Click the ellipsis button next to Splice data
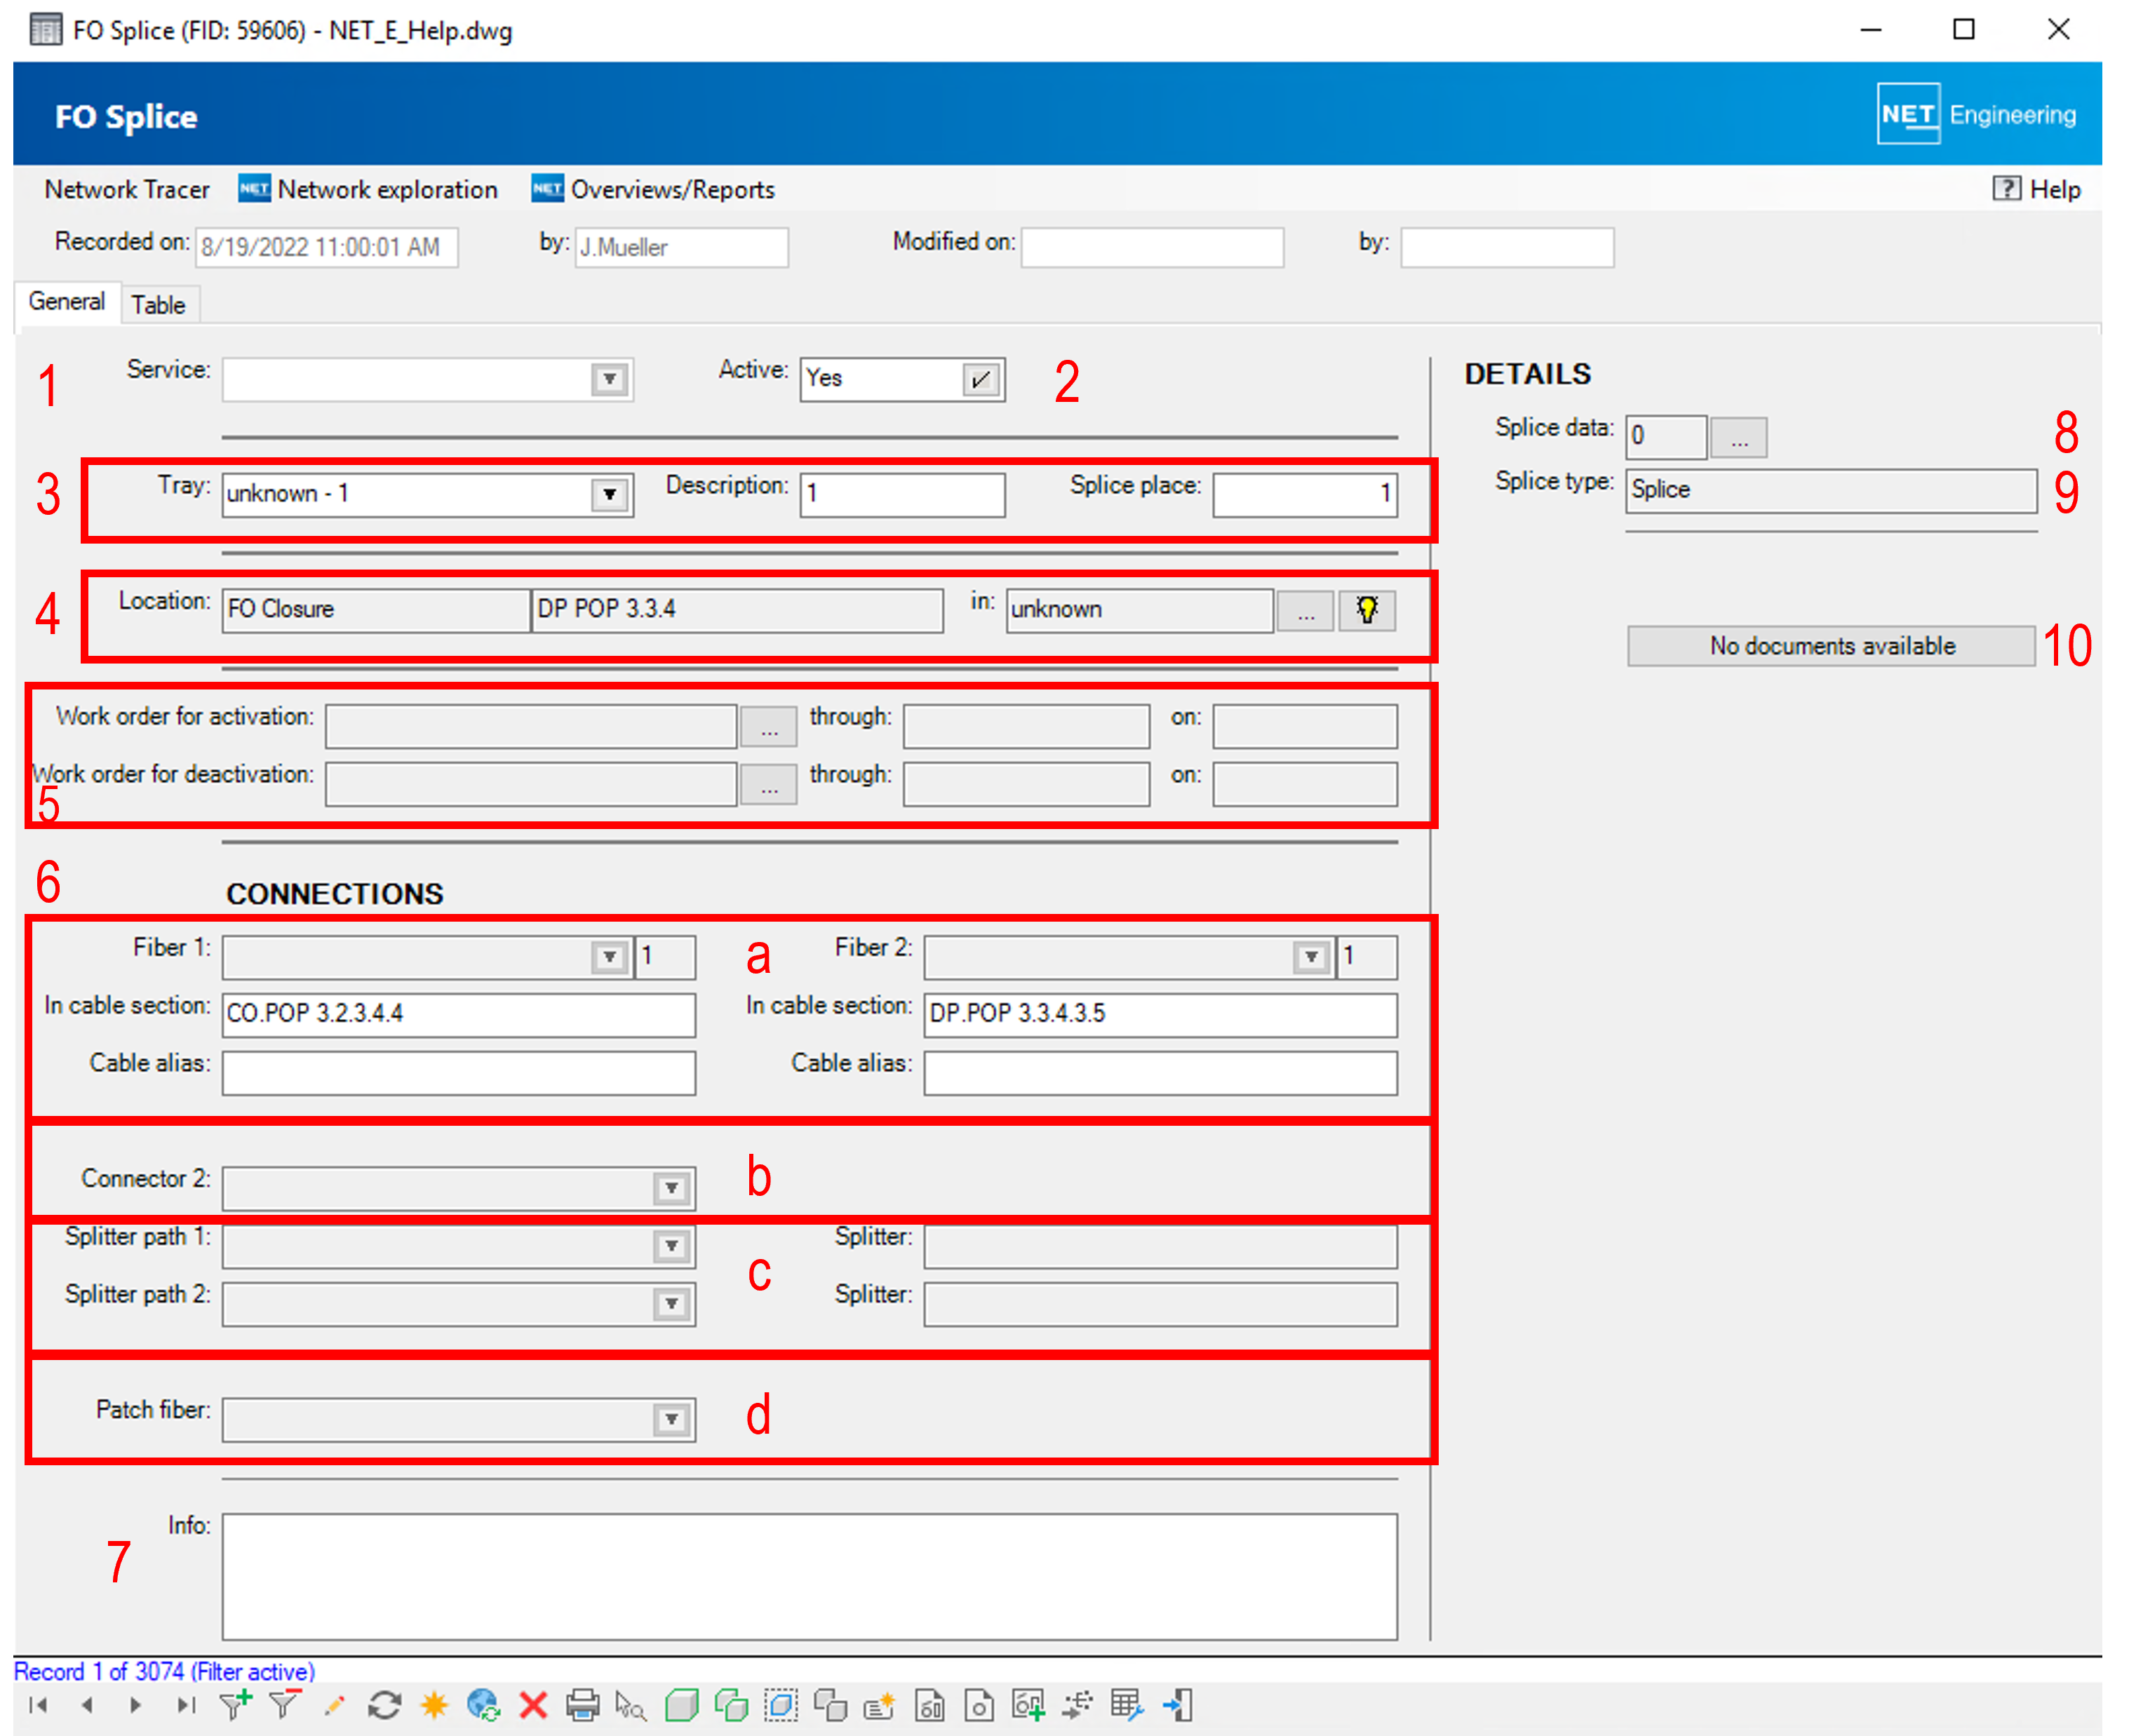Screen dimensions: 2129x1736 pos(1738,438)
